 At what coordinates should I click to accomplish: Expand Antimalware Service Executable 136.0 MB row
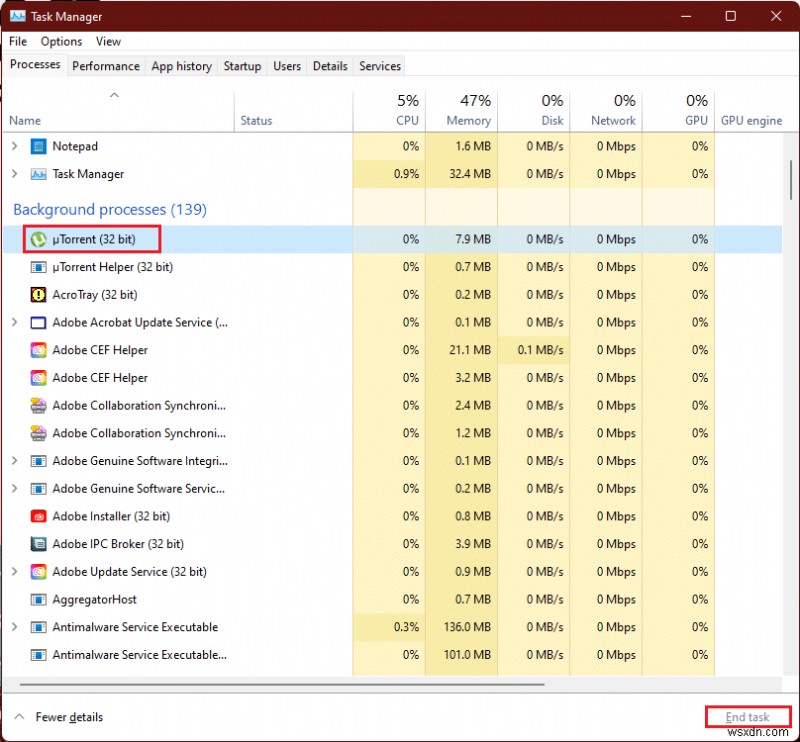15,627
